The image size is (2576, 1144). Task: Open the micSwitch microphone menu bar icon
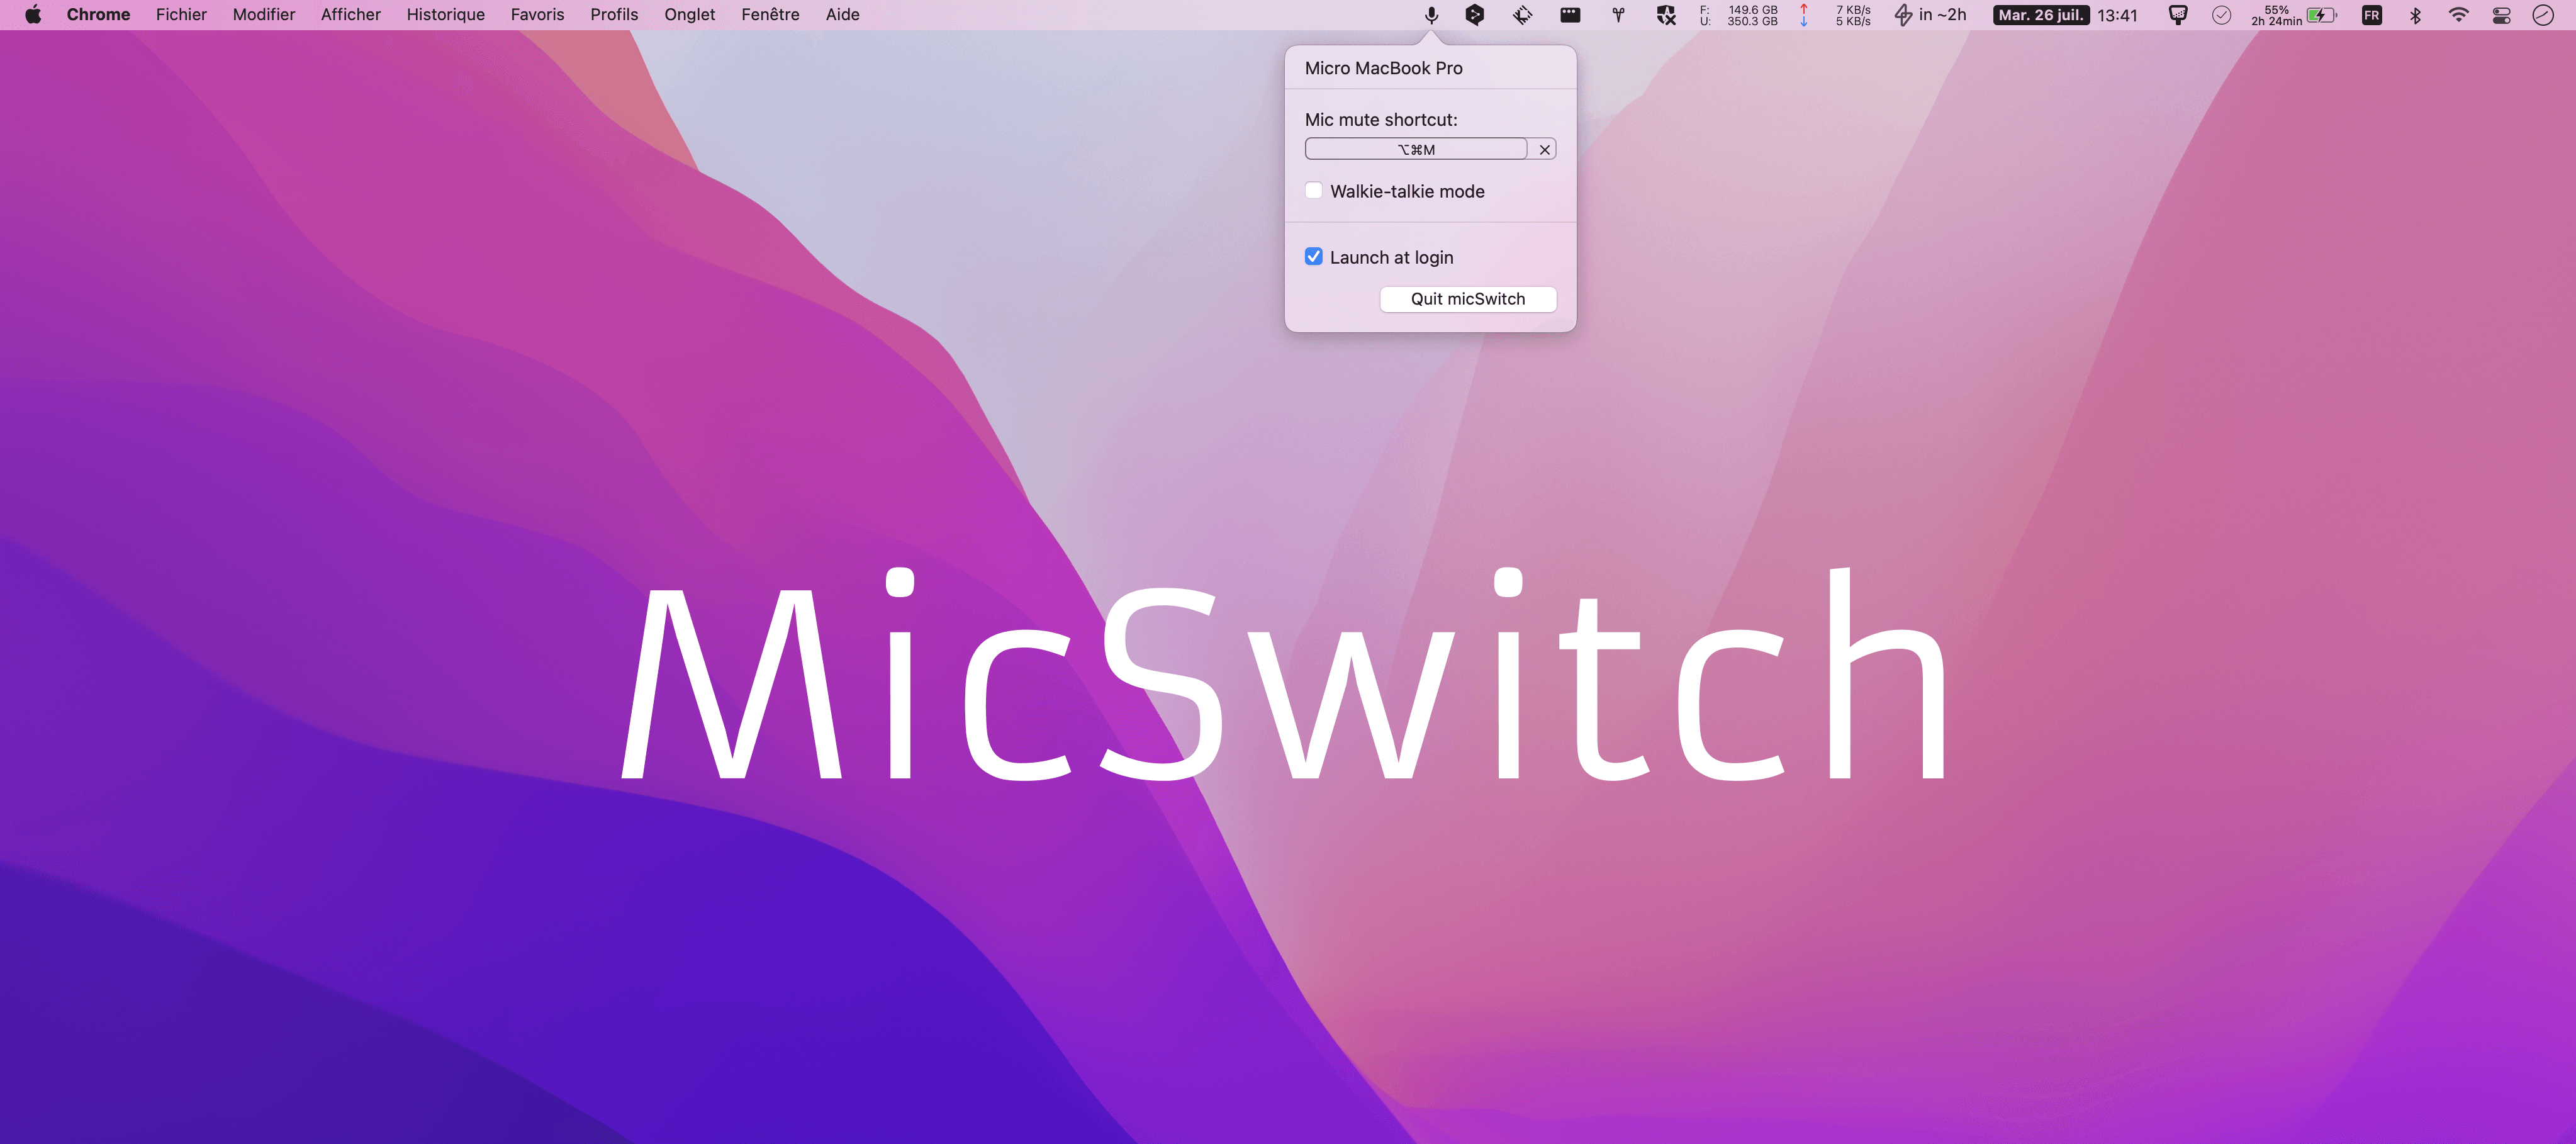(1430, 14)
